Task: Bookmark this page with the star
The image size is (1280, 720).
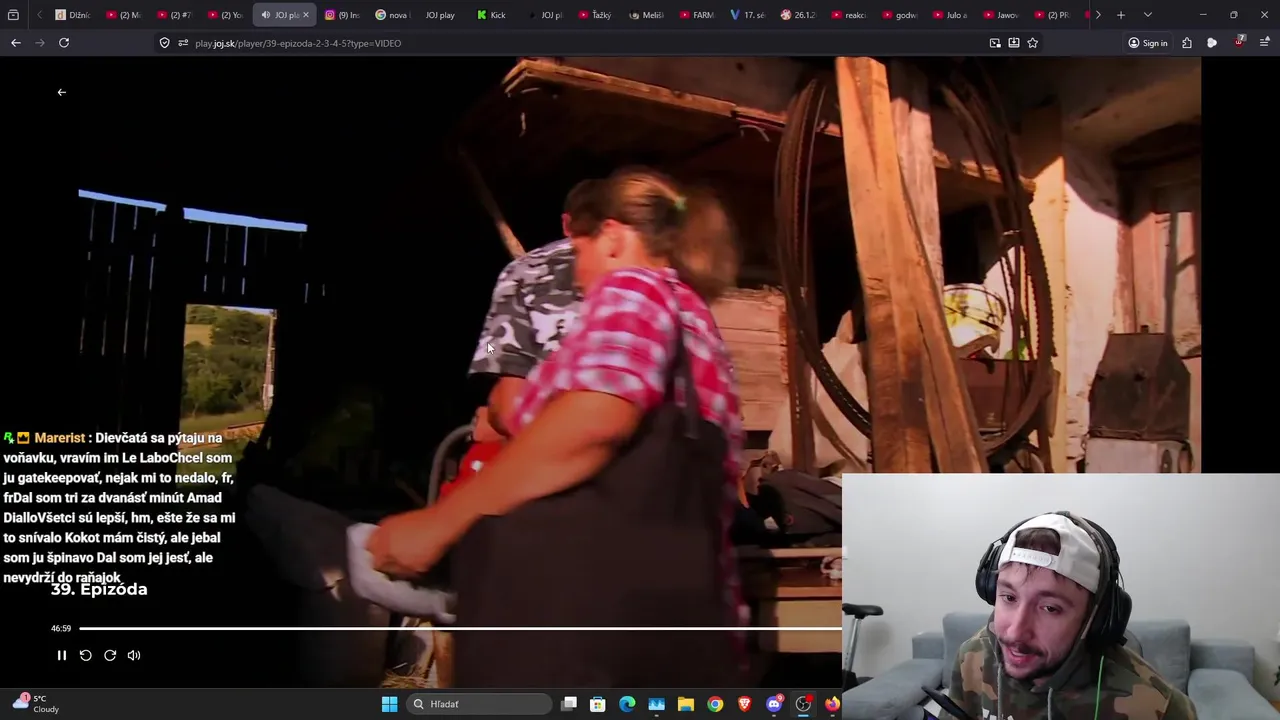Action: (1033, 43)
